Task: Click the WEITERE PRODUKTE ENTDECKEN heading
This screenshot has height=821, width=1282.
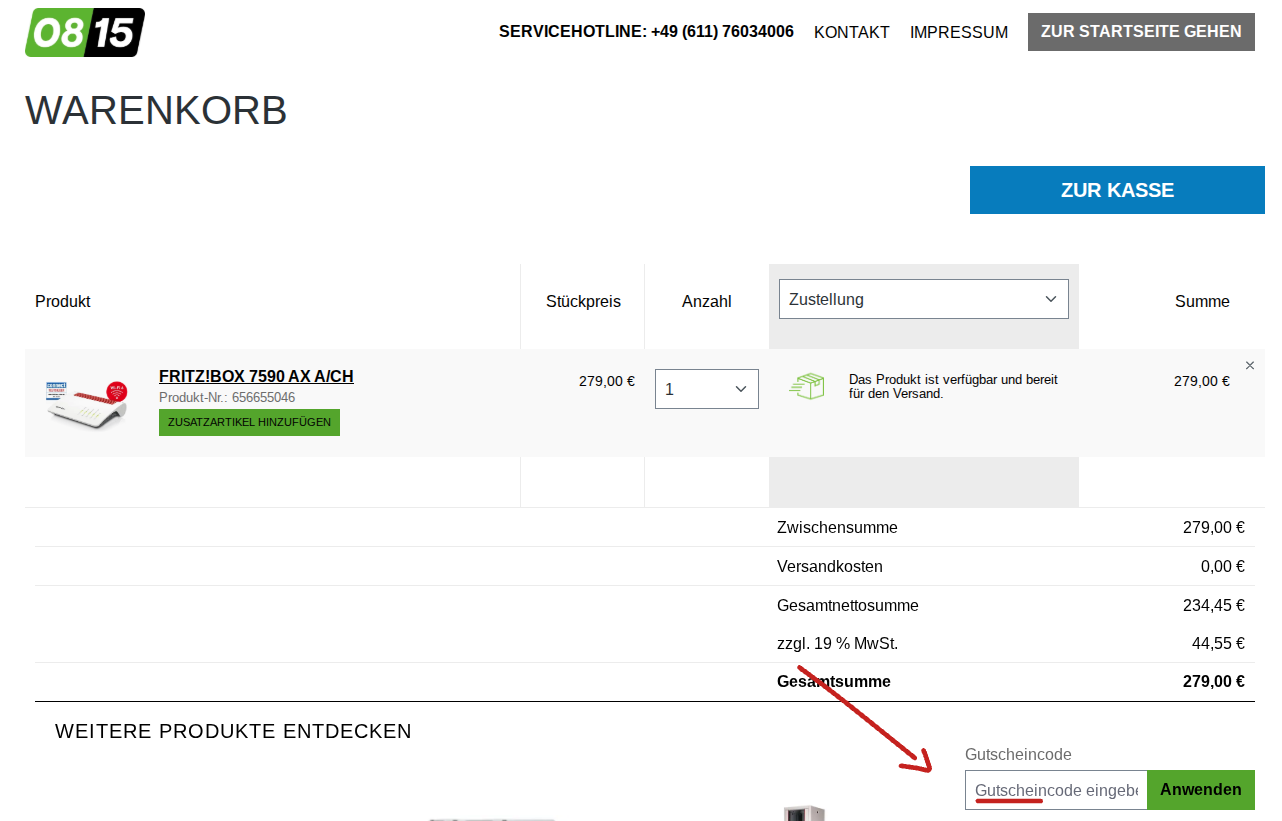Action: click(x=233, y=731)
